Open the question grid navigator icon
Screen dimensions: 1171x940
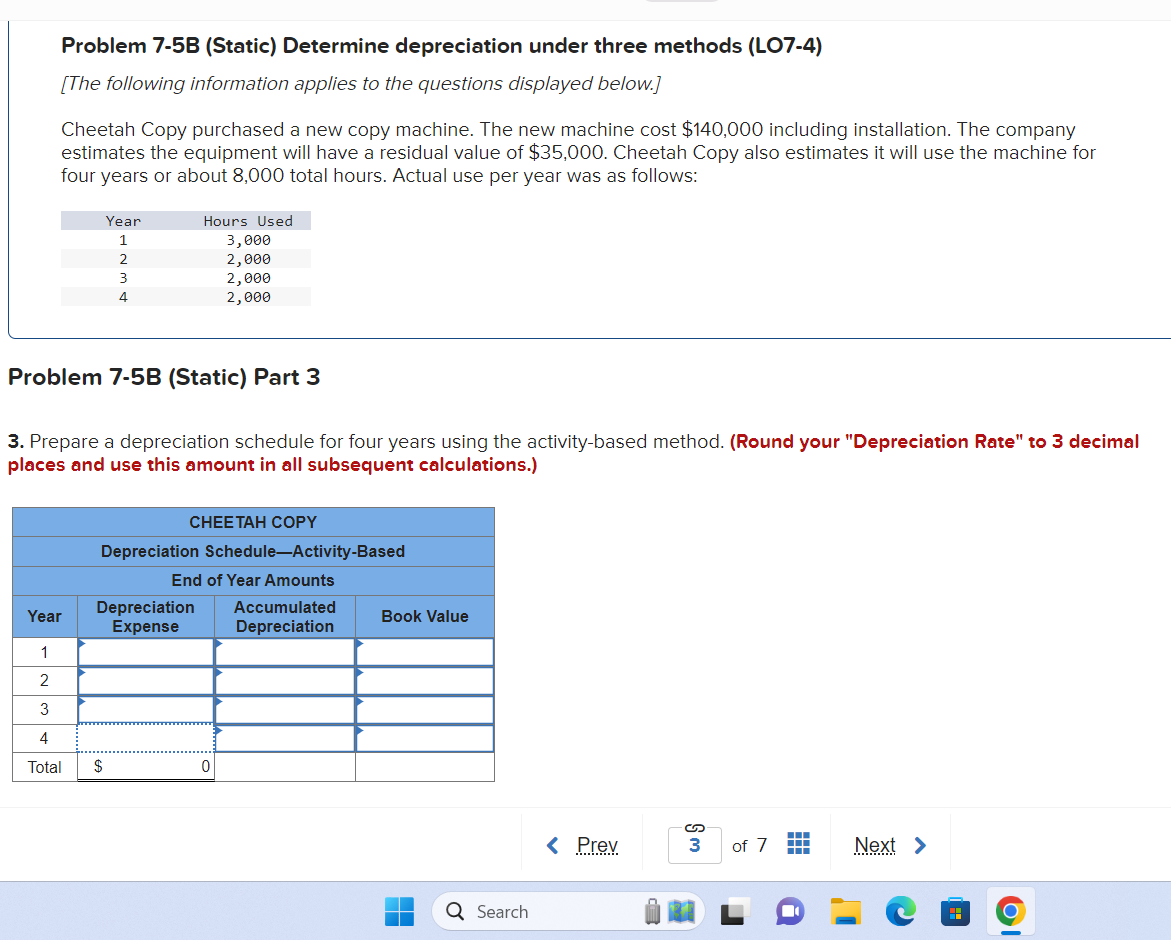click(x=797, y=844)
